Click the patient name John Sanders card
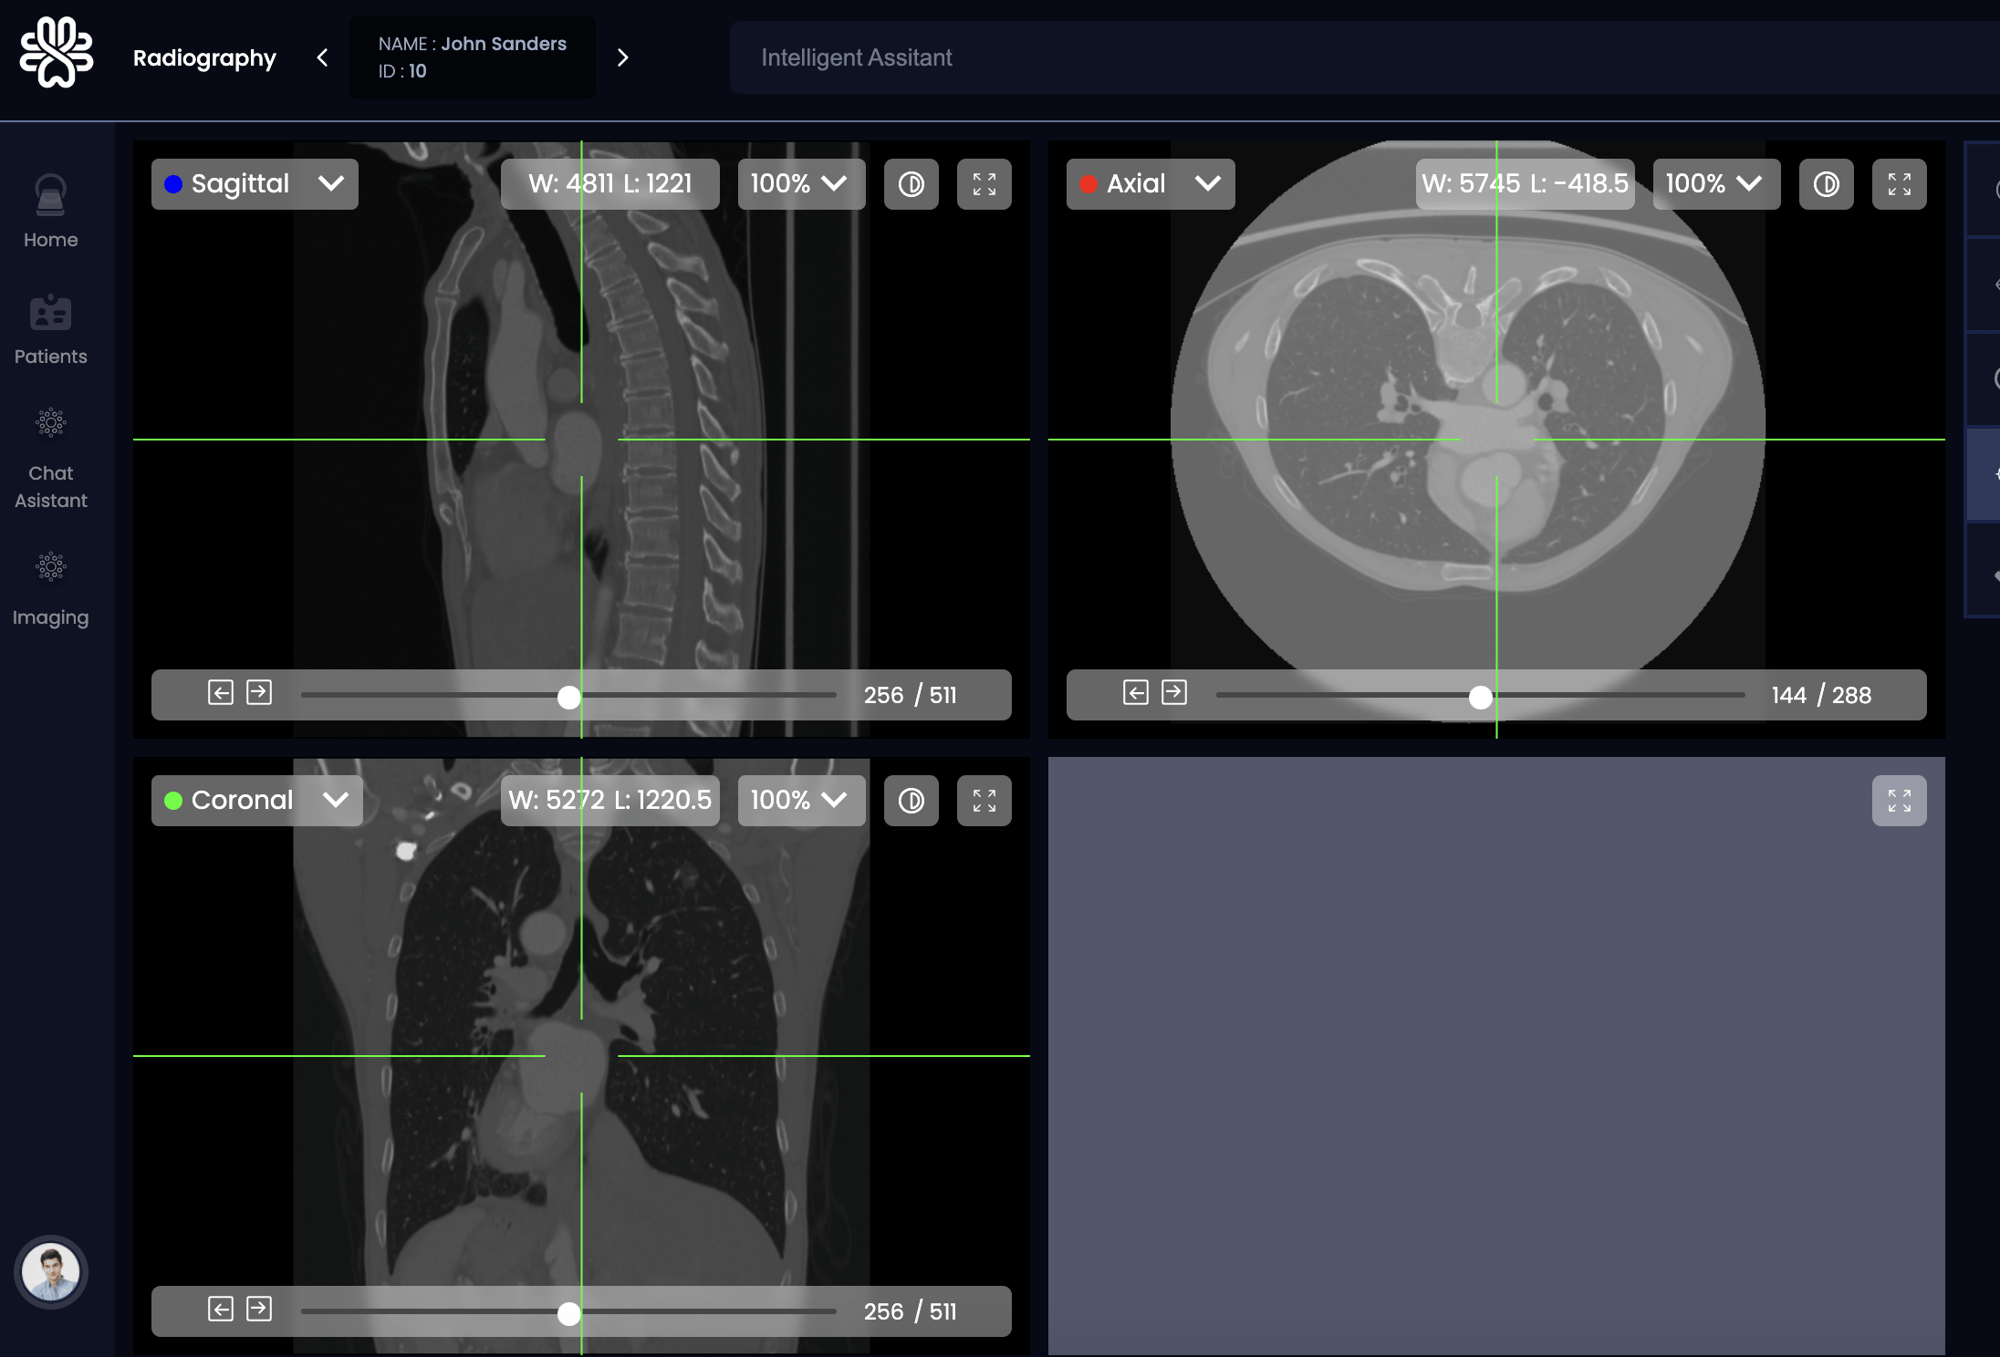Image resolution: width=2000 pixels, height=1357 pixels. point(472,57)
